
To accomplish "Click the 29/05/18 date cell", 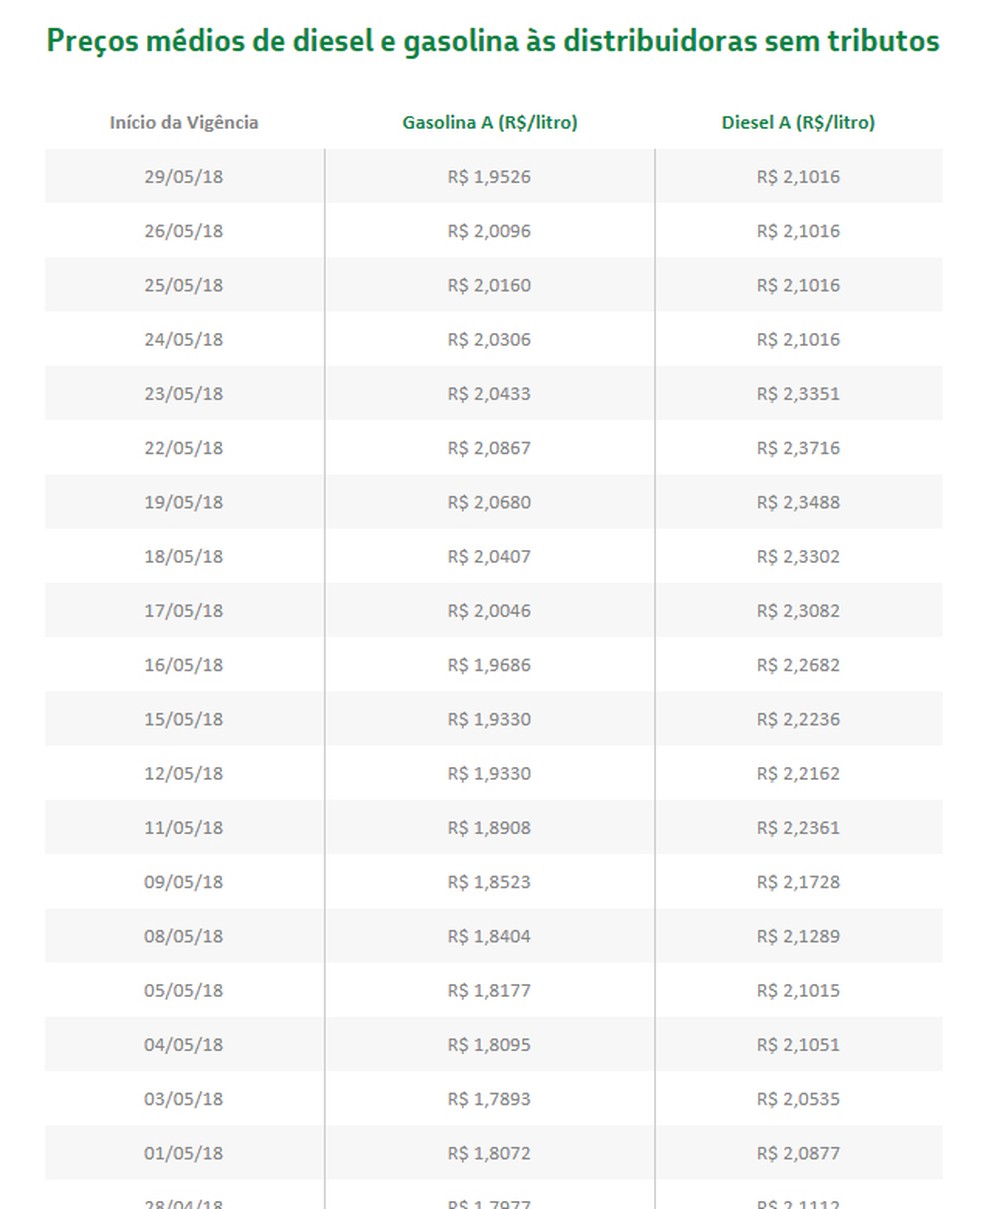I will [x=184, y=177].
